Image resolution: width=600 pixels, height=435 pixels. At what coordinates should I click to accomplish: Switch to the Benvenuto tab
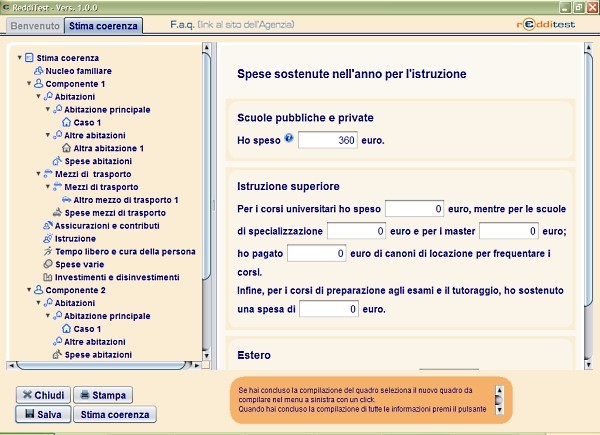pos(35,26)
